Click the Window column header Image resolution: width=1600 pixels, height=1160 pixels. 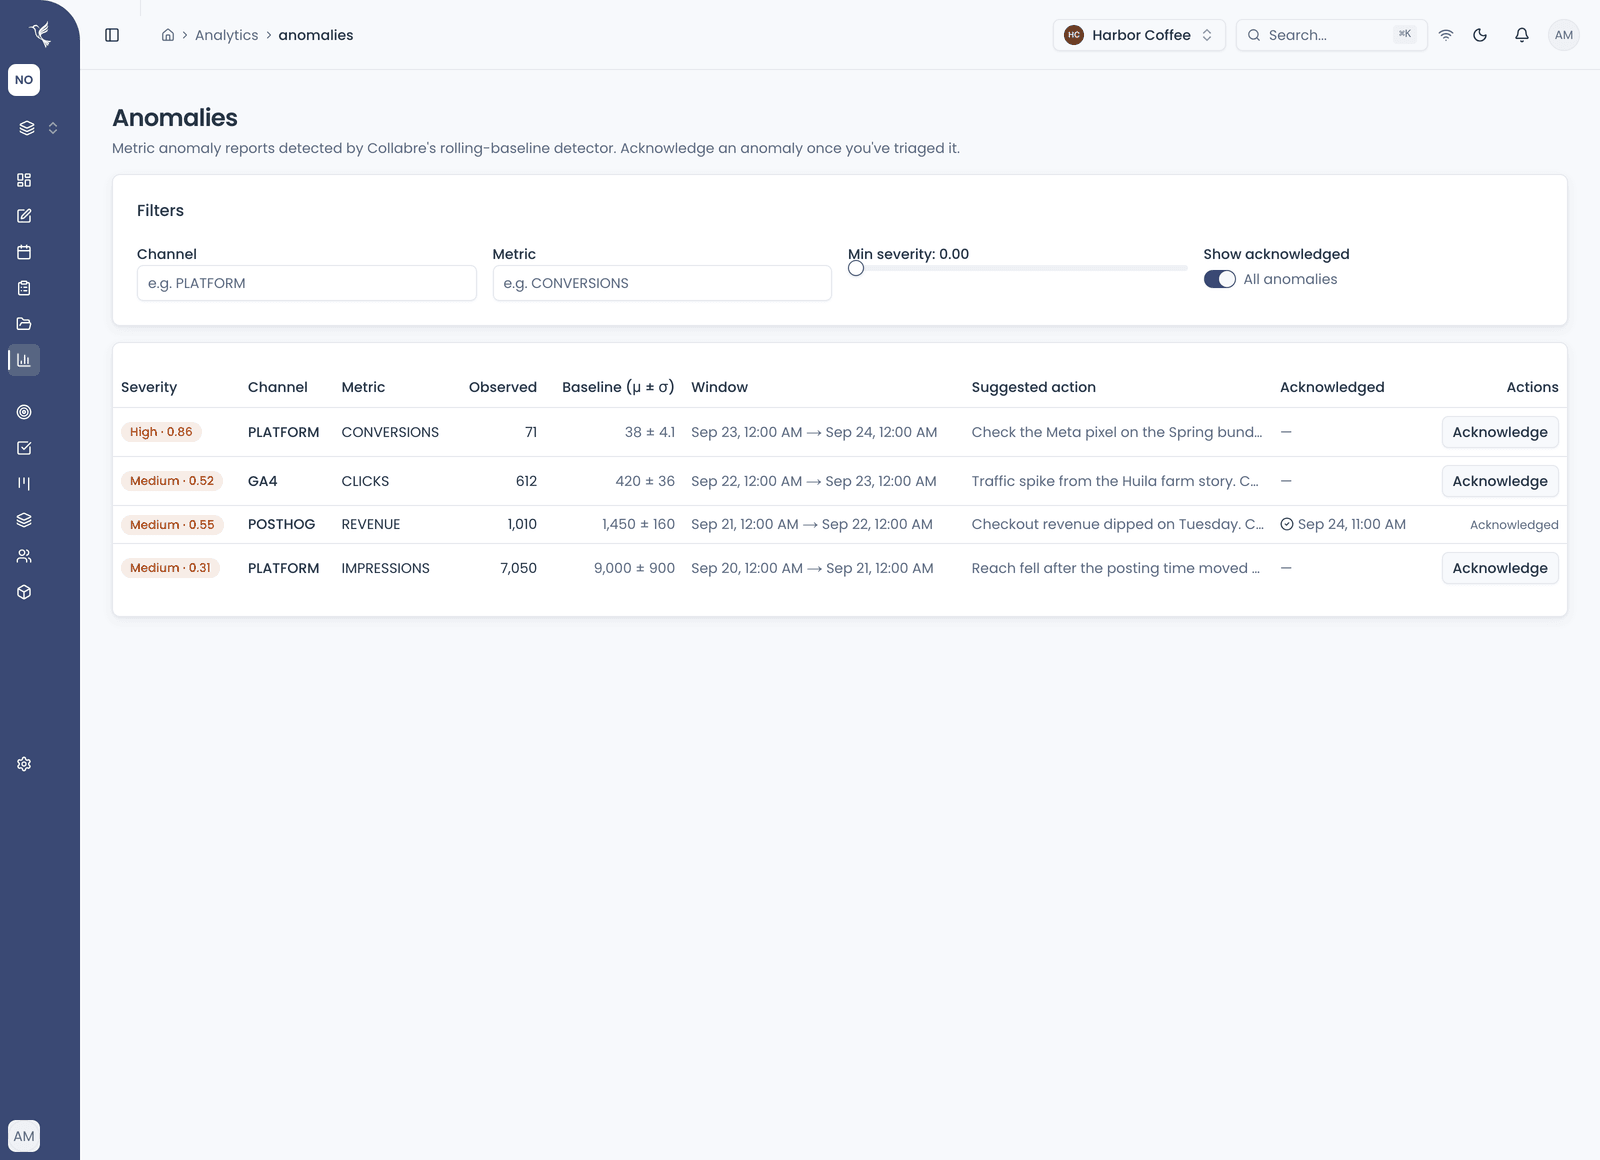pos(719,387)
